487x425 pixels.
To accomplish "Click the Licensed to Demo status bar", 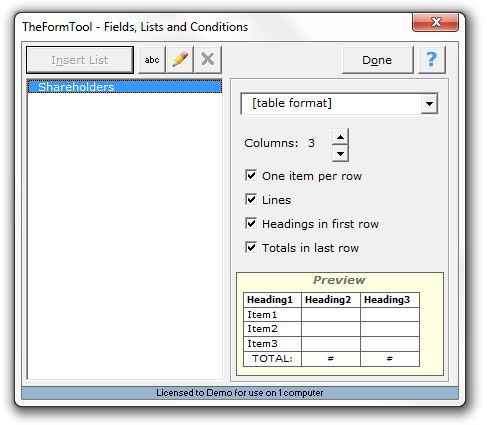I will coord(240,393).
